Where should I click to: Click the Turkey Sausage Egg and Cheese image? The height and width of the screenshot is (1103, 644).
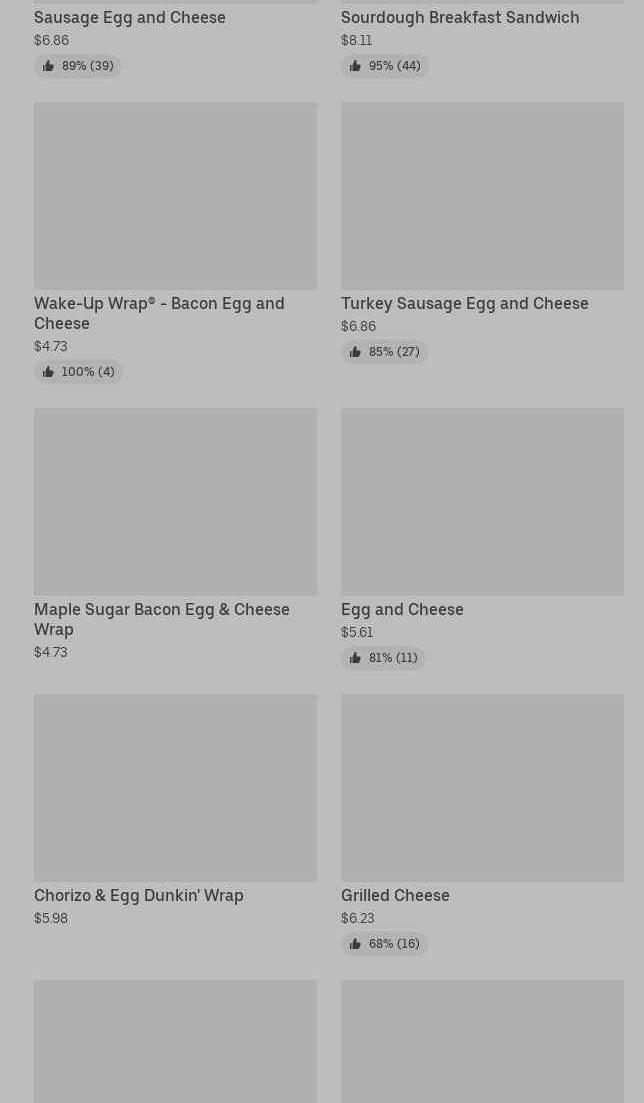click(482, 196)
